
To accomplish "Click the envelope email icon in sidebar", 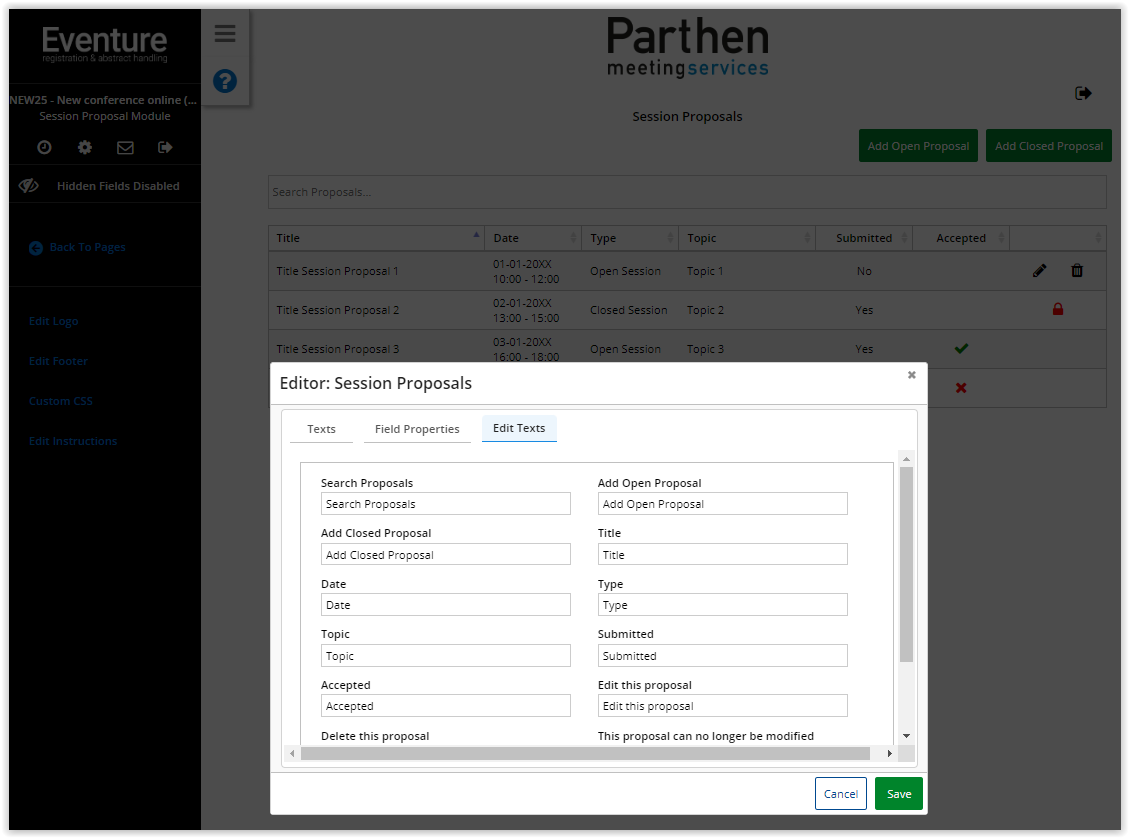I will click(124, 147).
